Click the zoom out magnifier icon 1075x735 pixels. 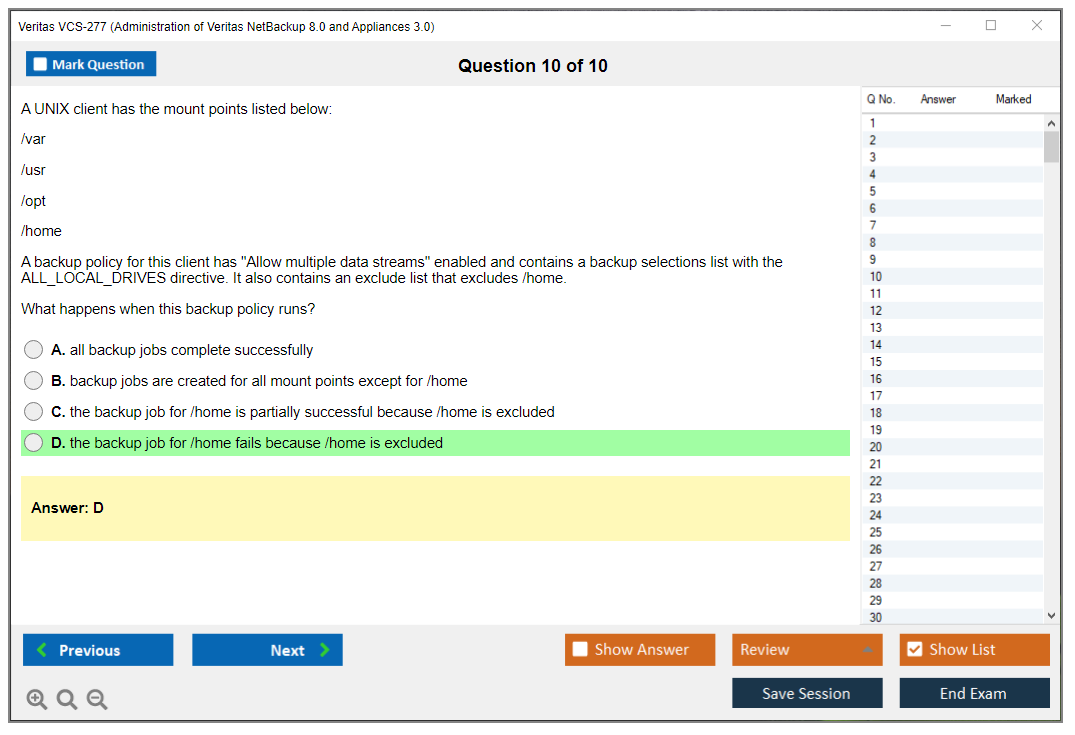(x=97, y=700)
